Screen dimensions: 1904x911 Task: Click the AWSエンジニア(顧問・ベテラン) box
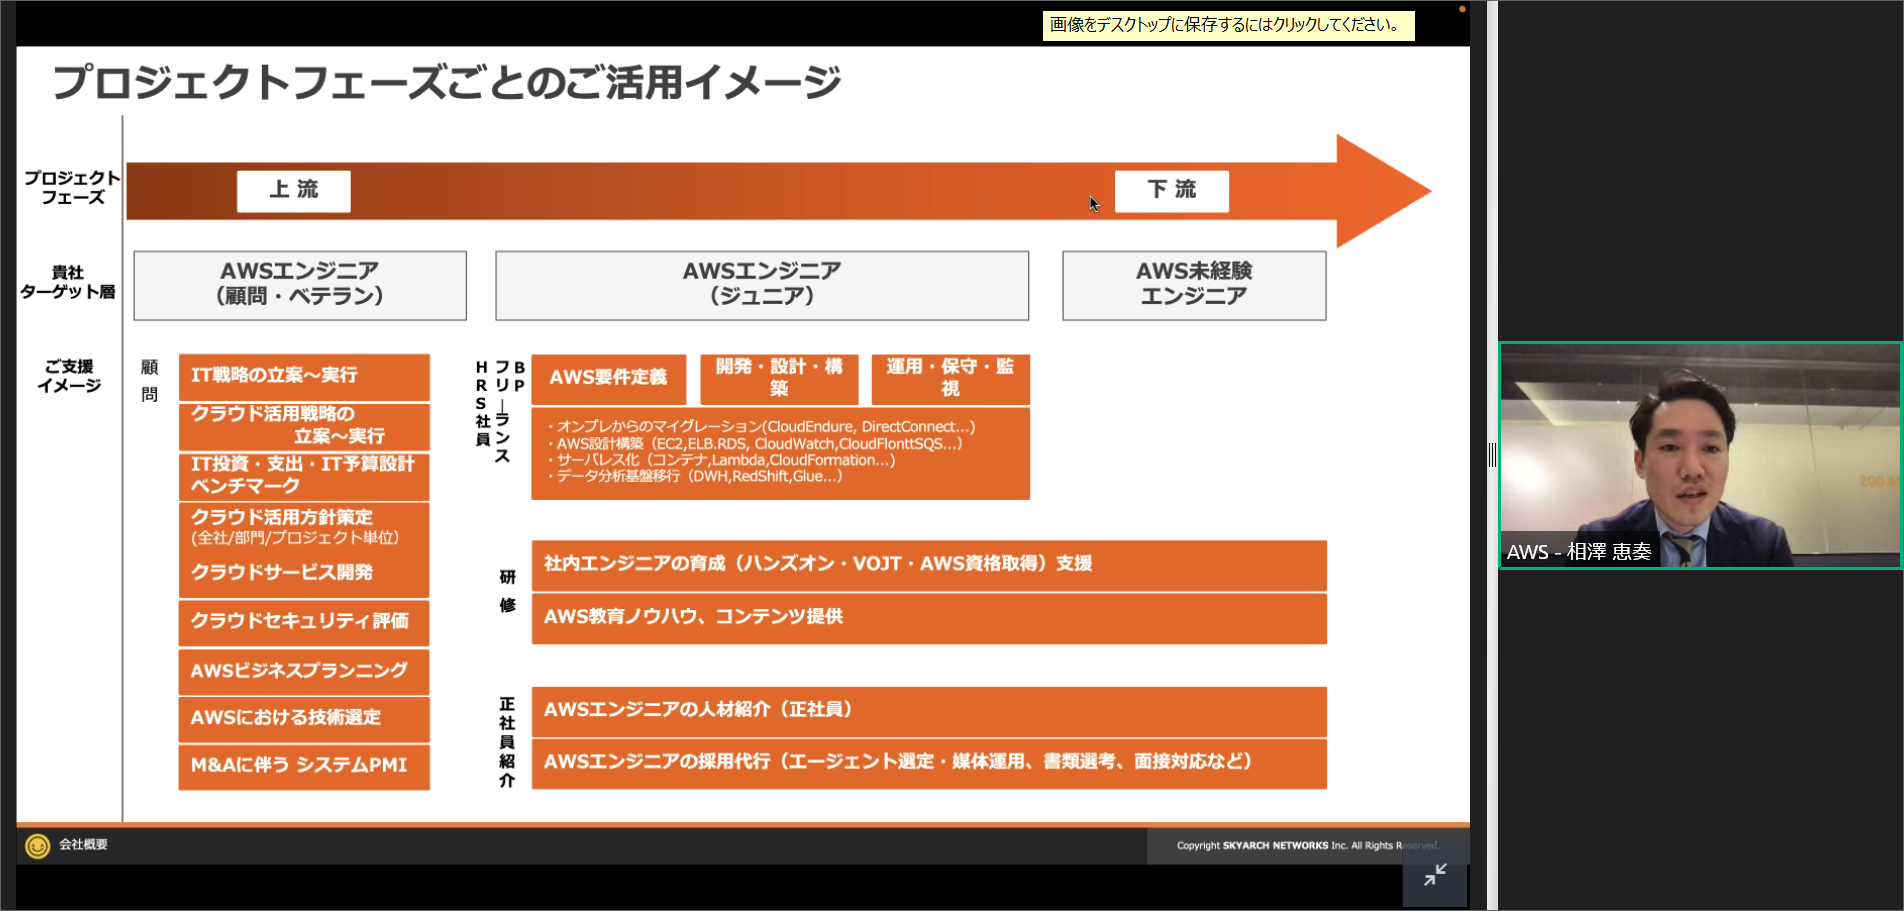pos(300,285)
